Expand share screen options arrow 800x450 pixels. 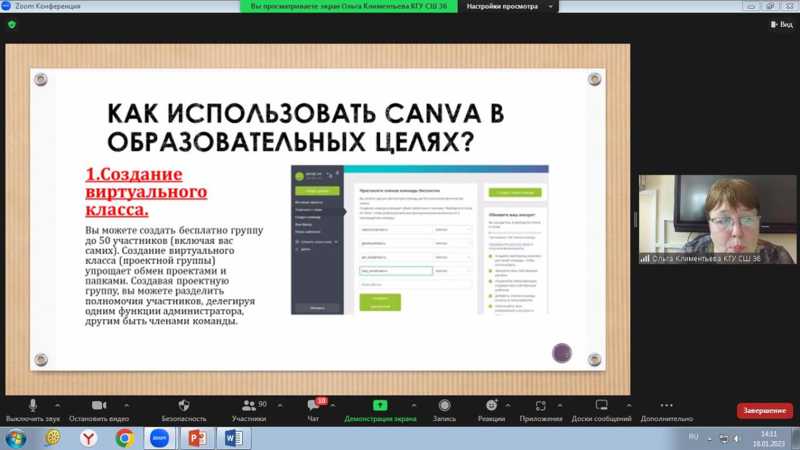coord(414,405)
